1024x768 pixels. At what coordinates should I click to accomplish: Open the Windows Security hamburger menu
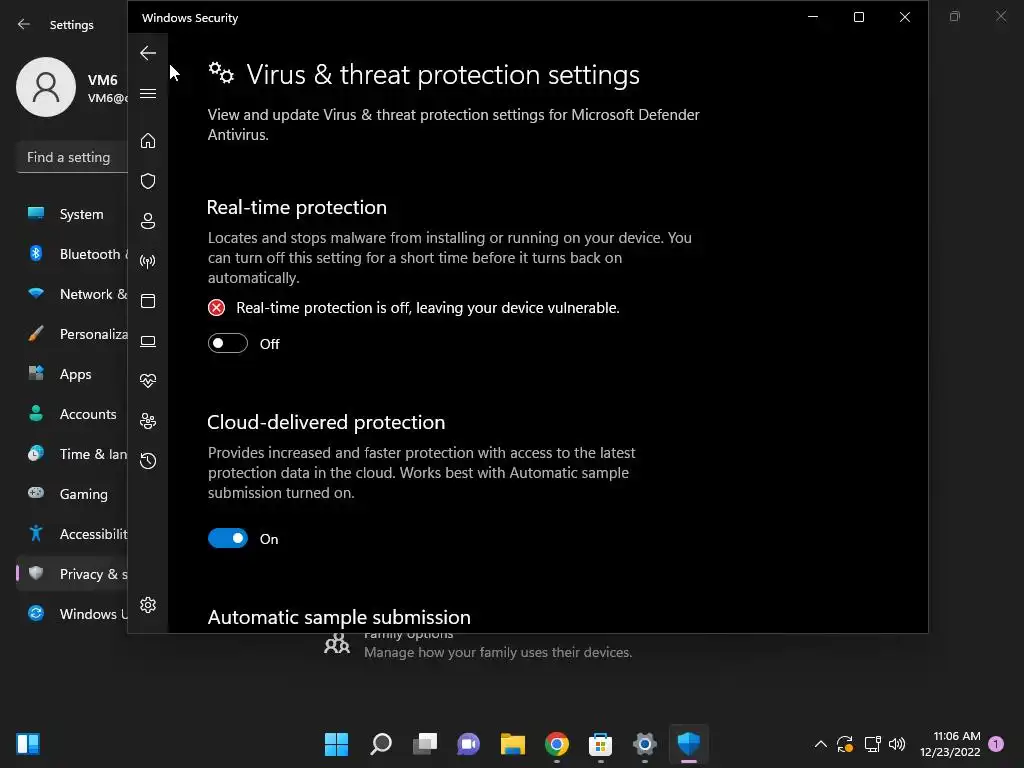click(x=148, y=93)
